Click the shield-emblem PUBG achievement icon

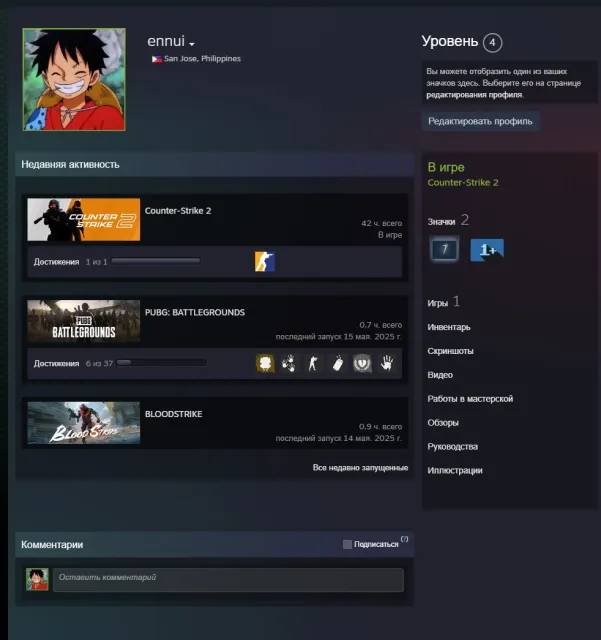click(362, 363)
